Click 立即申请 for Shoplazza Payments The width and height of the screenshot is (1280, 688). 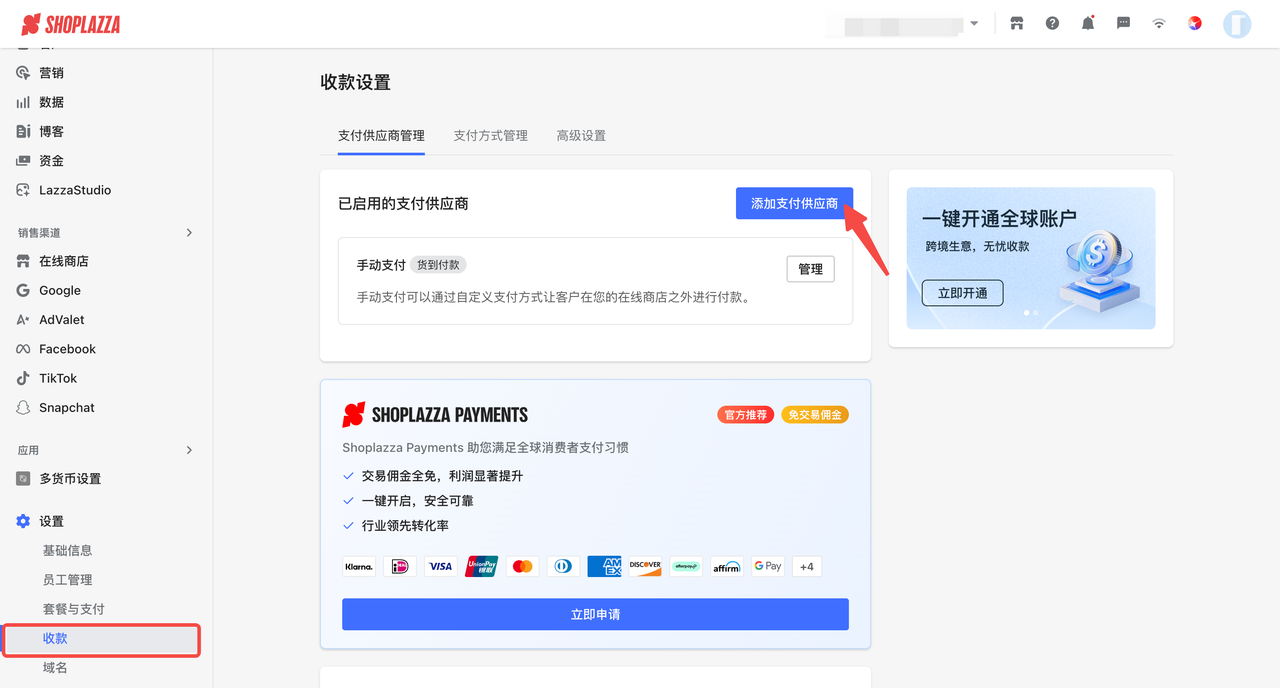pyautogui.click(x=595, y=614)
